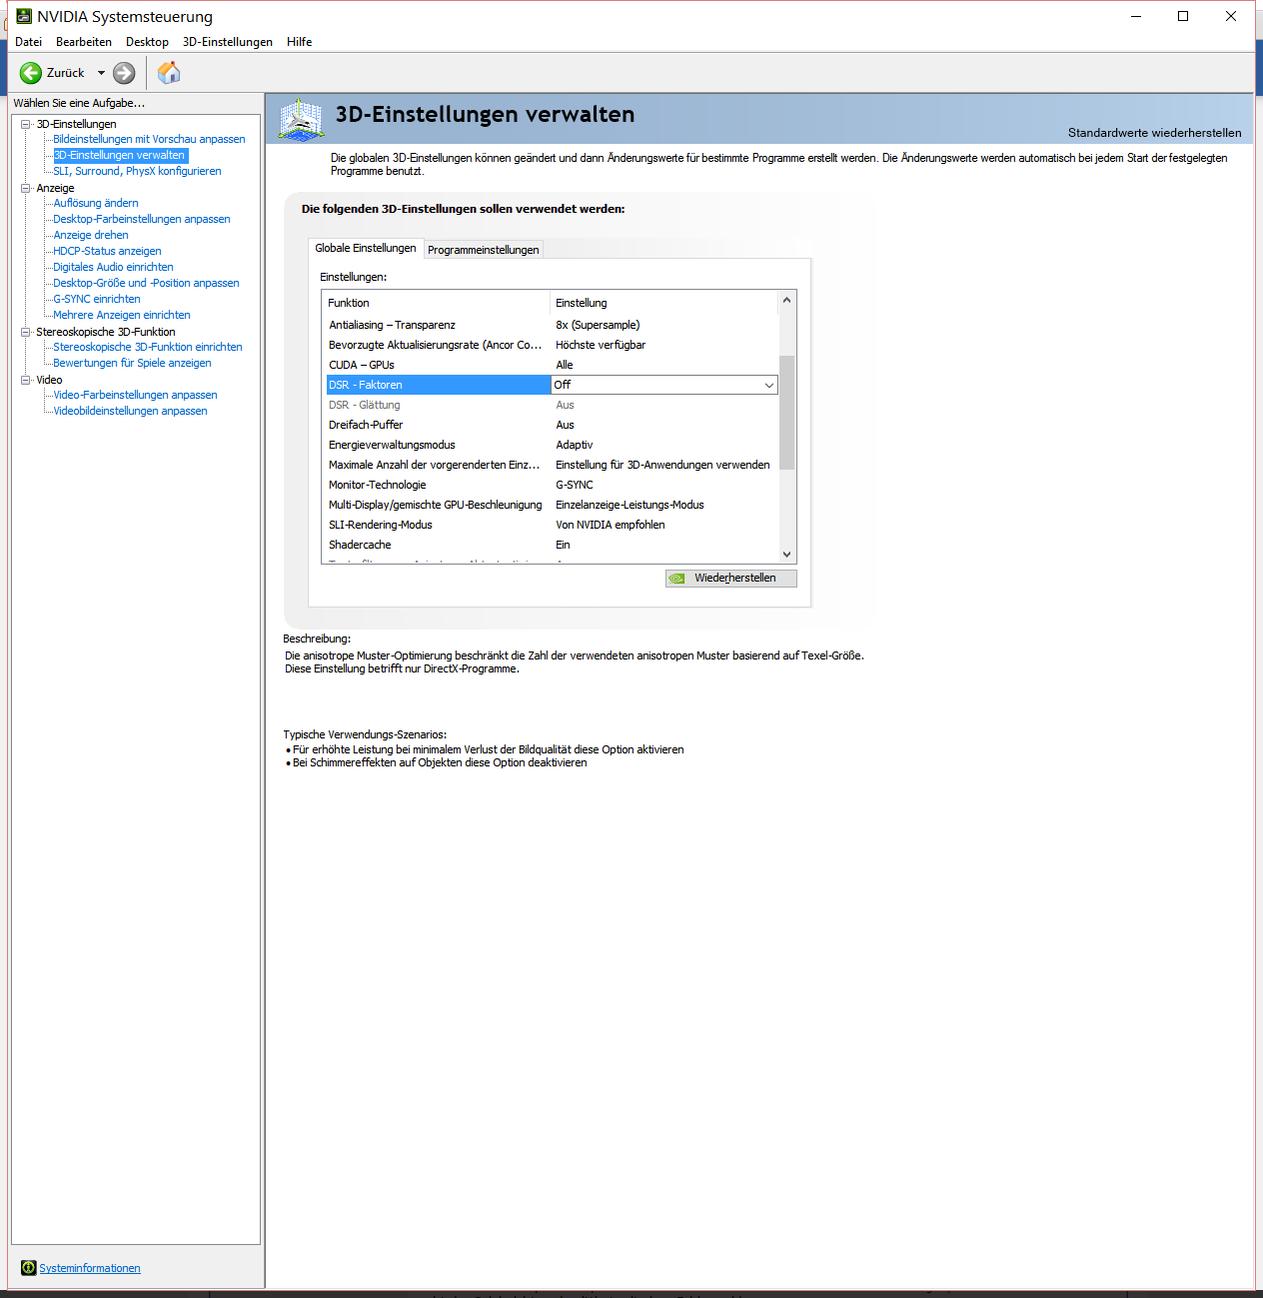This screenshot has height=1298, width=1263.
Task: Click the Einzelanzeige-Leistungs-Modus value
Action: tap(630, 505)
